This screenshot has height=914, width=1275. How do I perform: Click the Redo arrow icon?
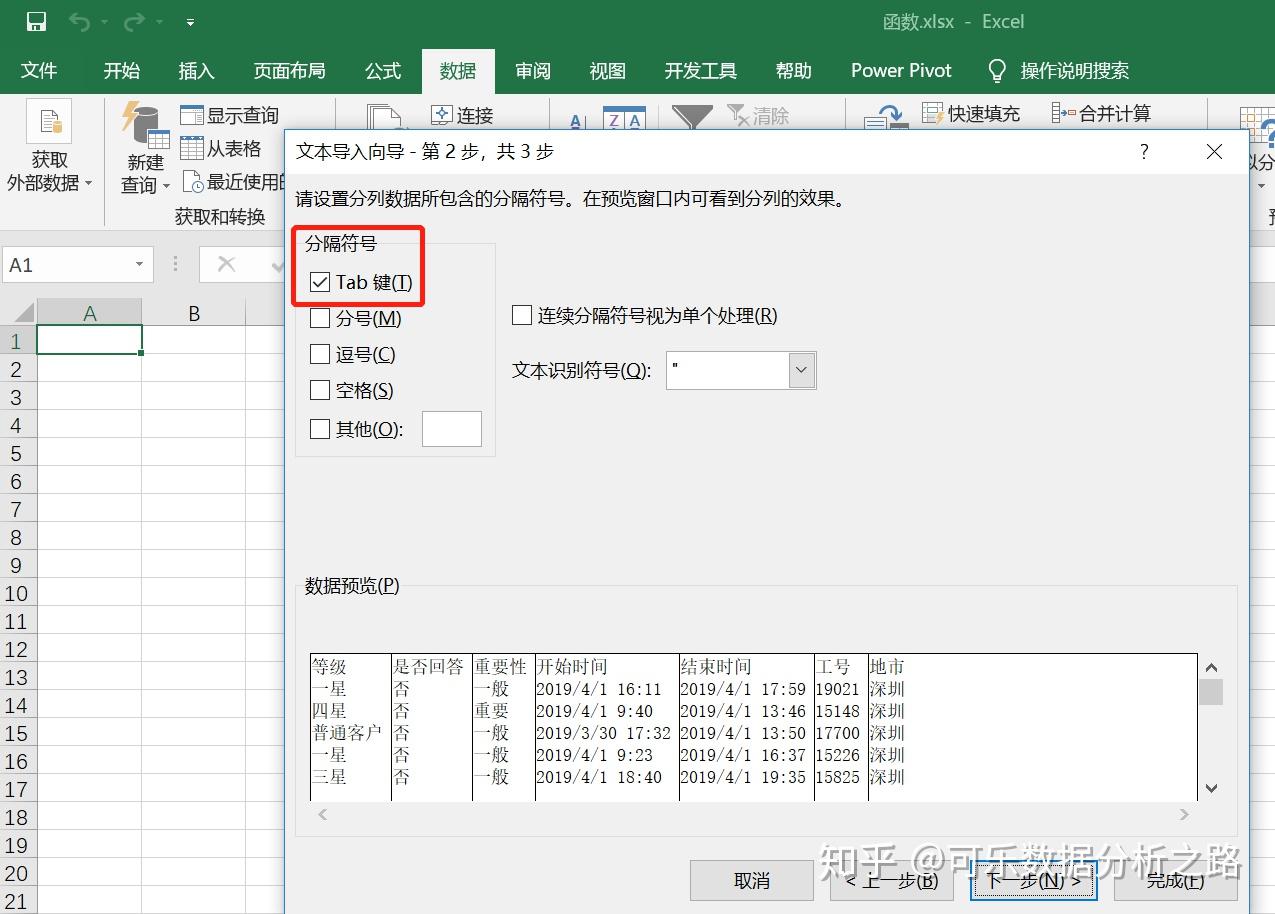[x=134, y=21]
